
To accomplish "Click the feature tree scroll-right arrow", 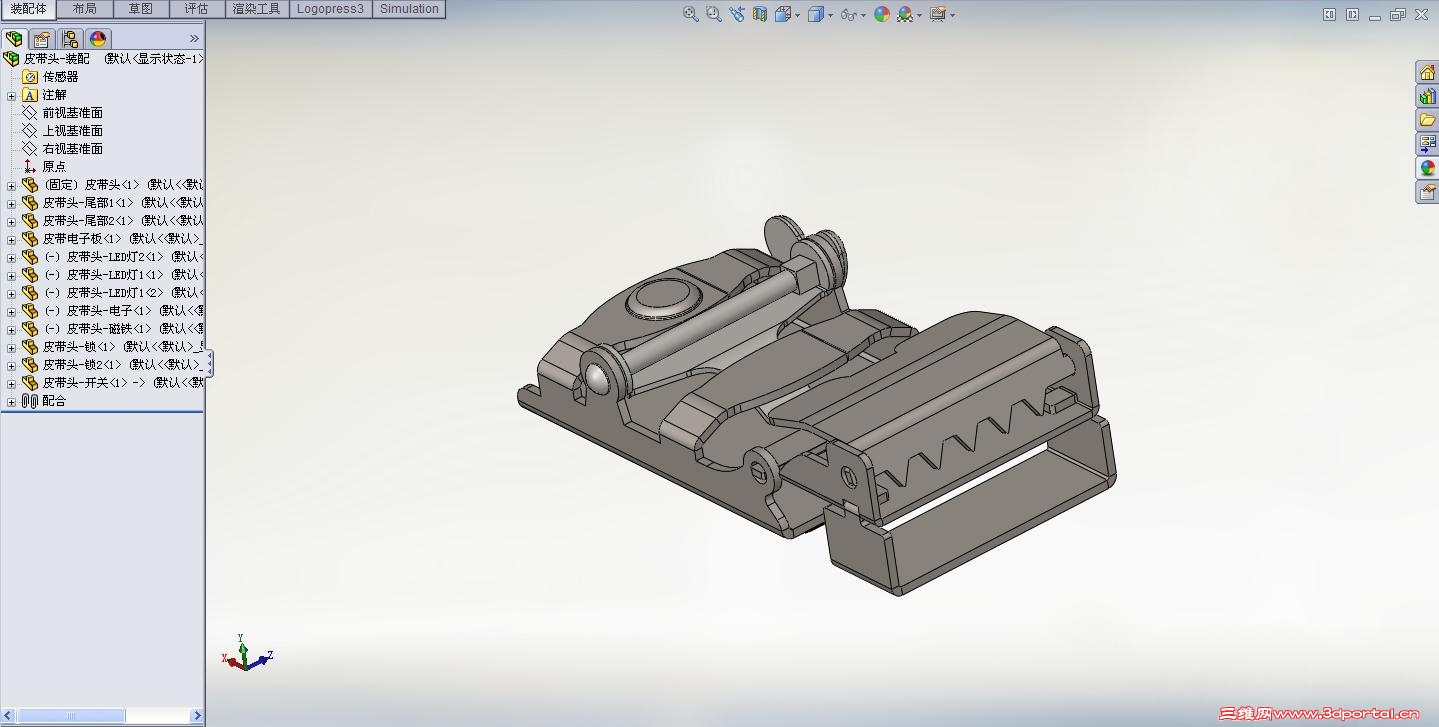I will (197, 715).
